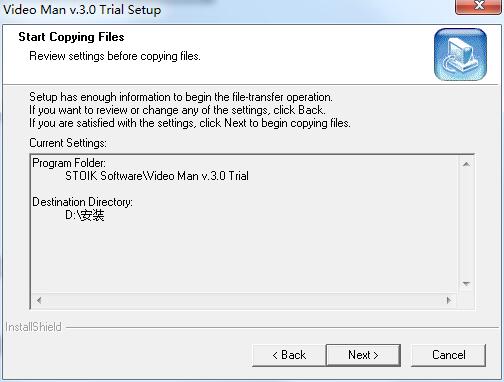Screen dimensions: 504x382
Task: Click the horizontal scroll right arrow
Action: coord(449,300)
